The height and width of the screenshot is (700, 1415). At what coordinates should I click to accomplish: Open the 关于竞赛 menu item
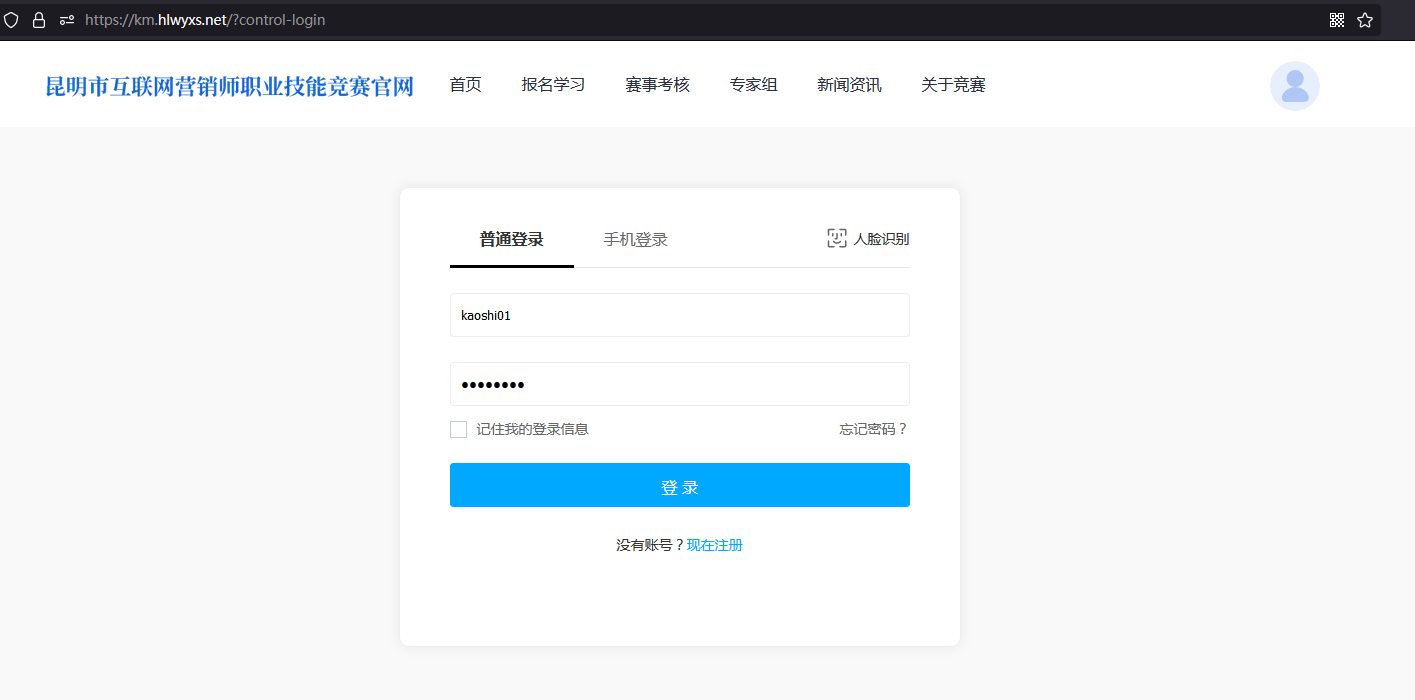953,85
